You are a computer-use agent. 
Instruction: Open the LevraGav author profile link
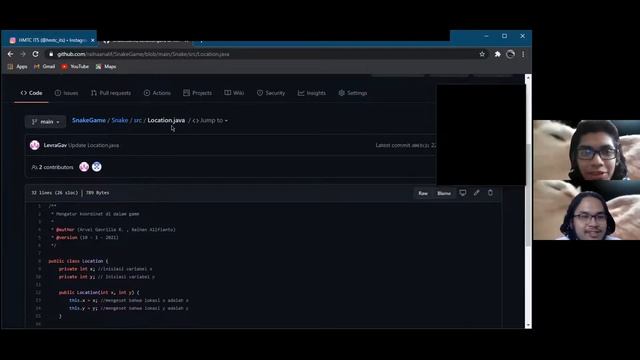(x=55, y=145)
